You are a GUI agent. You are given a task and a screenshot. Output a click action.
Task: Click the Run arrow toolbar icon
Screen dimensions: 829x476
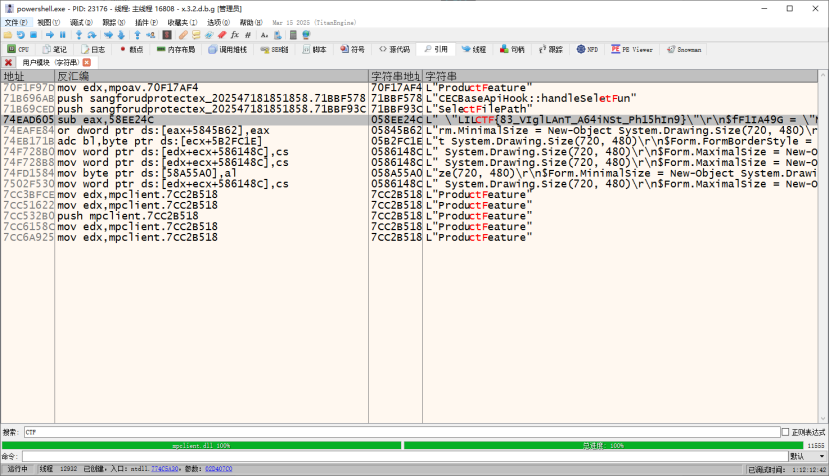point(52,34)
